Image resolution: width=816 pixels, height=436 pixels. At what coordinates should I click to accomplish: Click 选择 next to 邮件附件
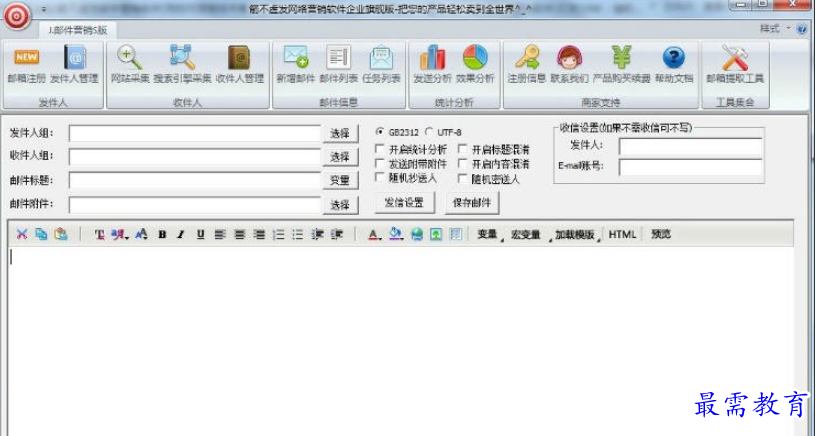340,205
